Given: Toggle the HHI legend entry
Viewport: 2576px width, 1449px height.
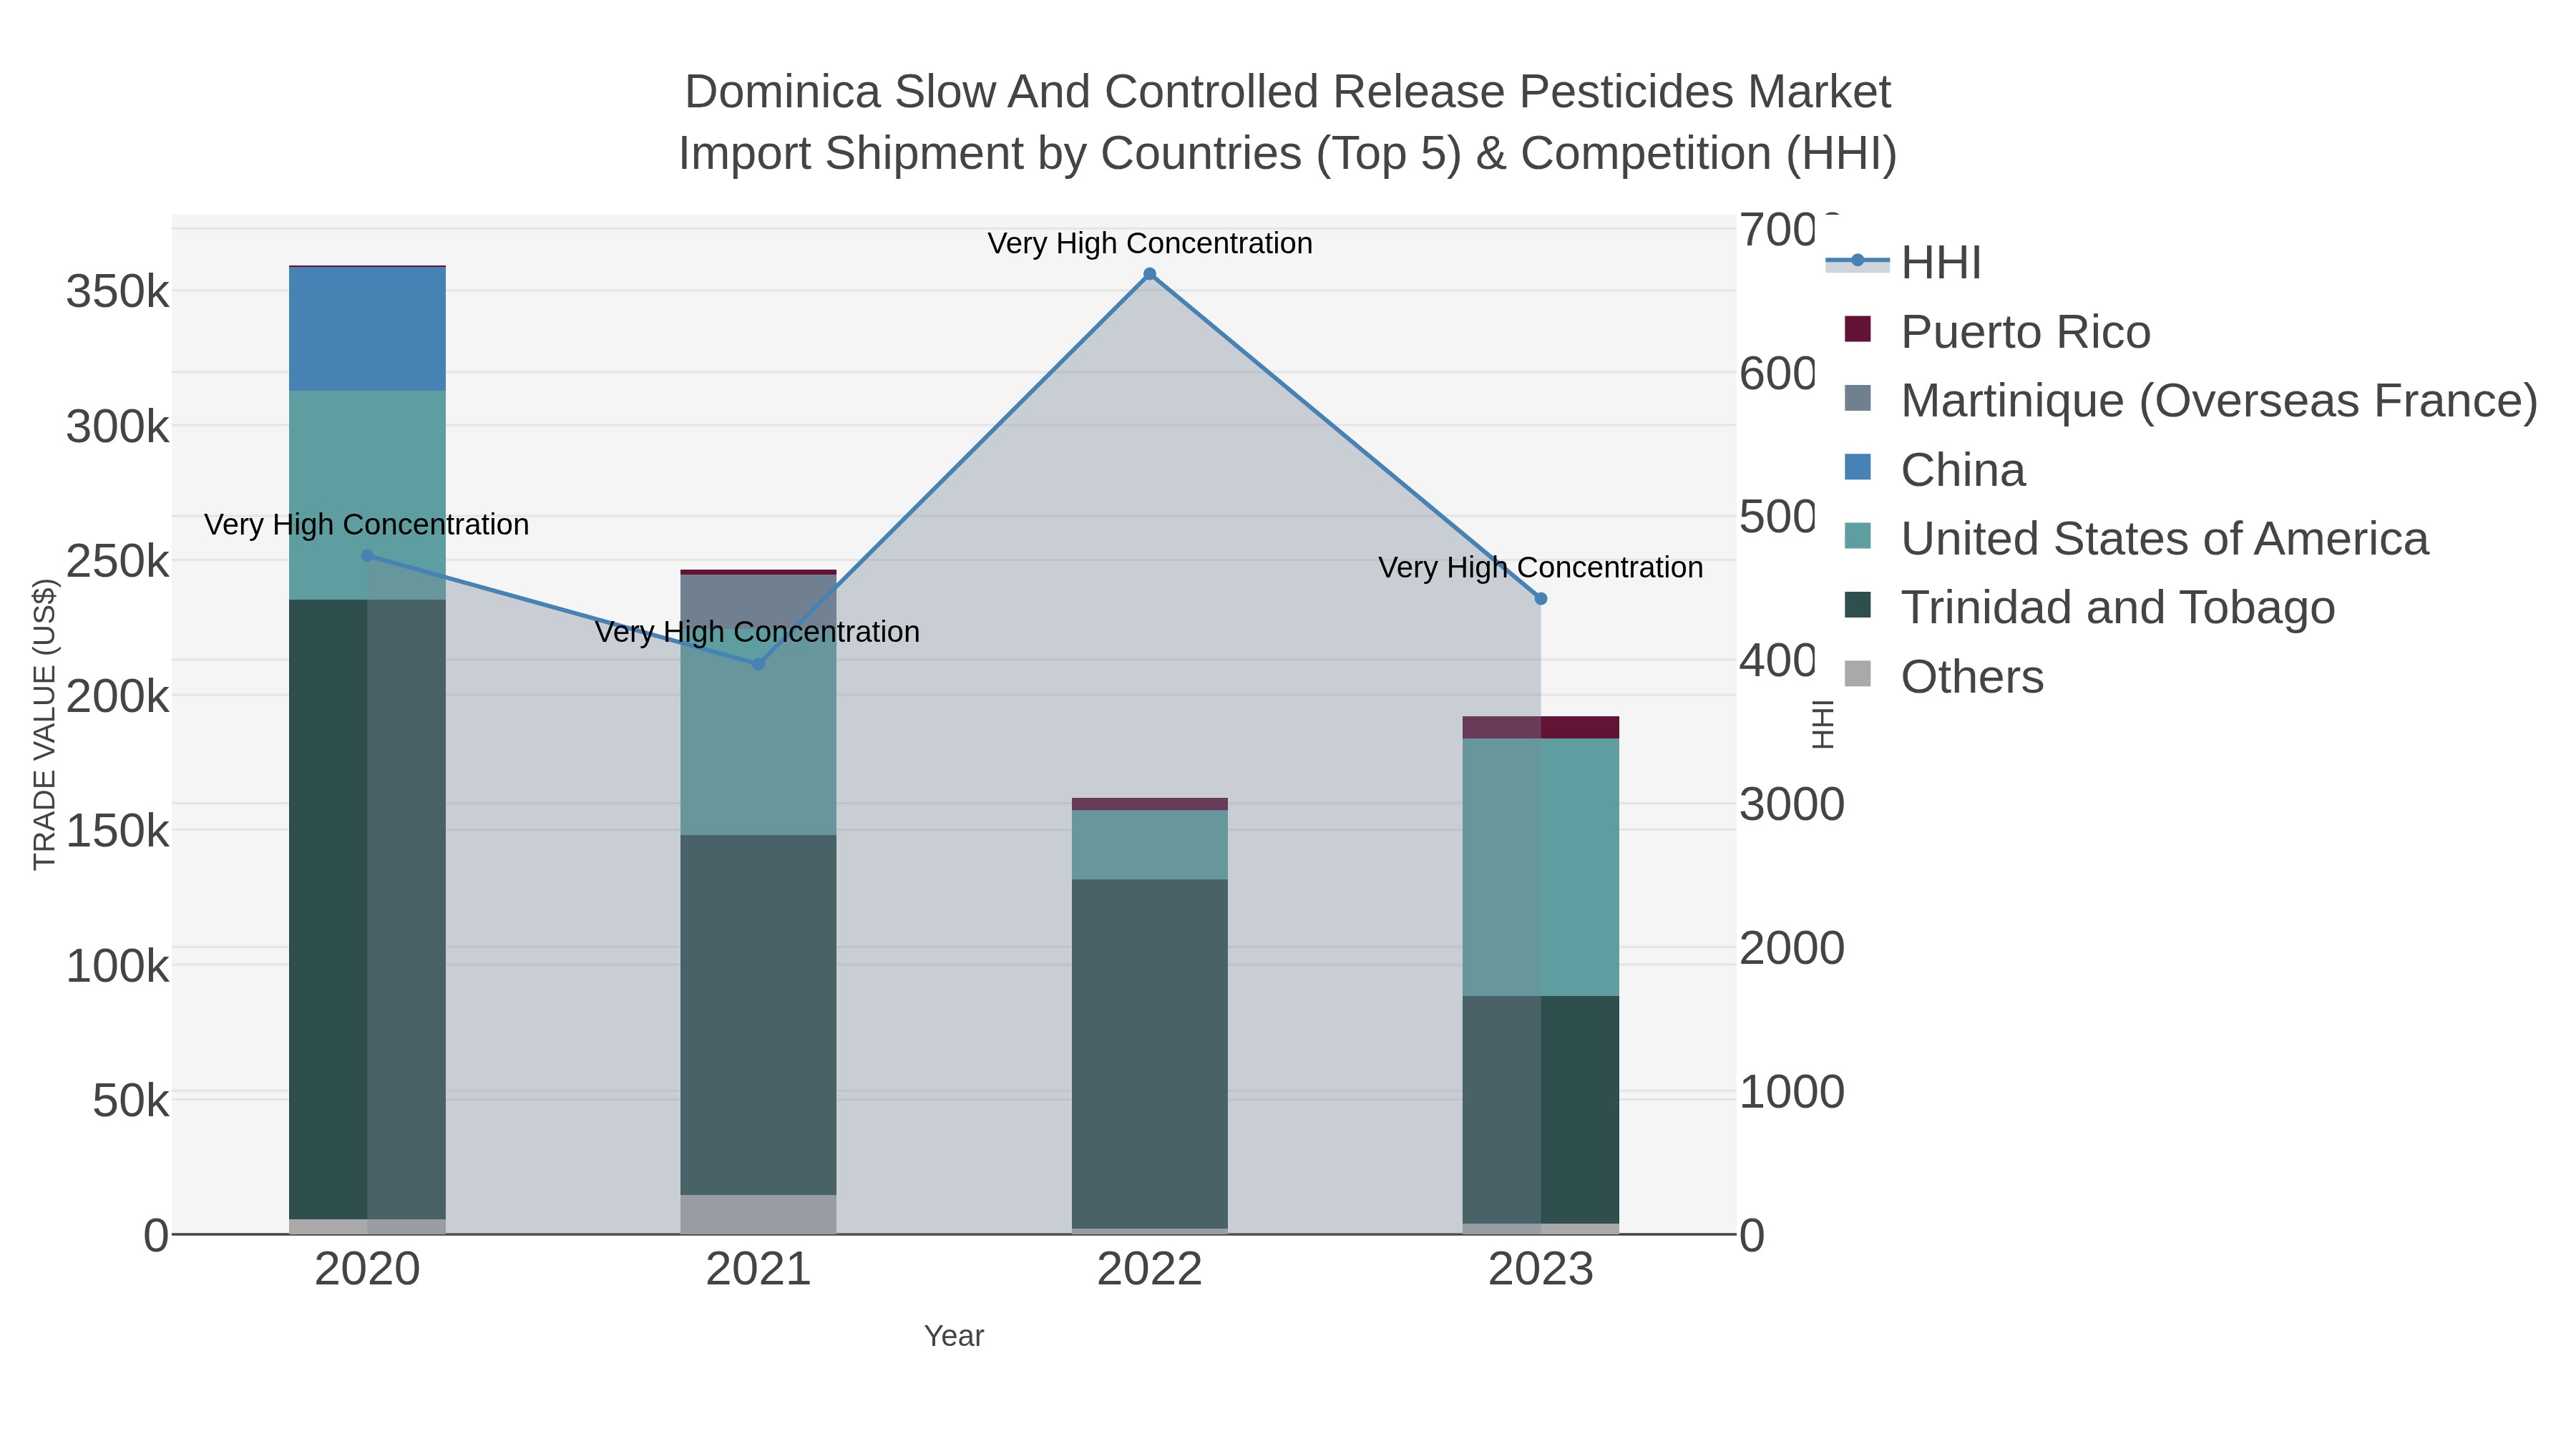Looking at the screenshot, I should click(1904, 262).
